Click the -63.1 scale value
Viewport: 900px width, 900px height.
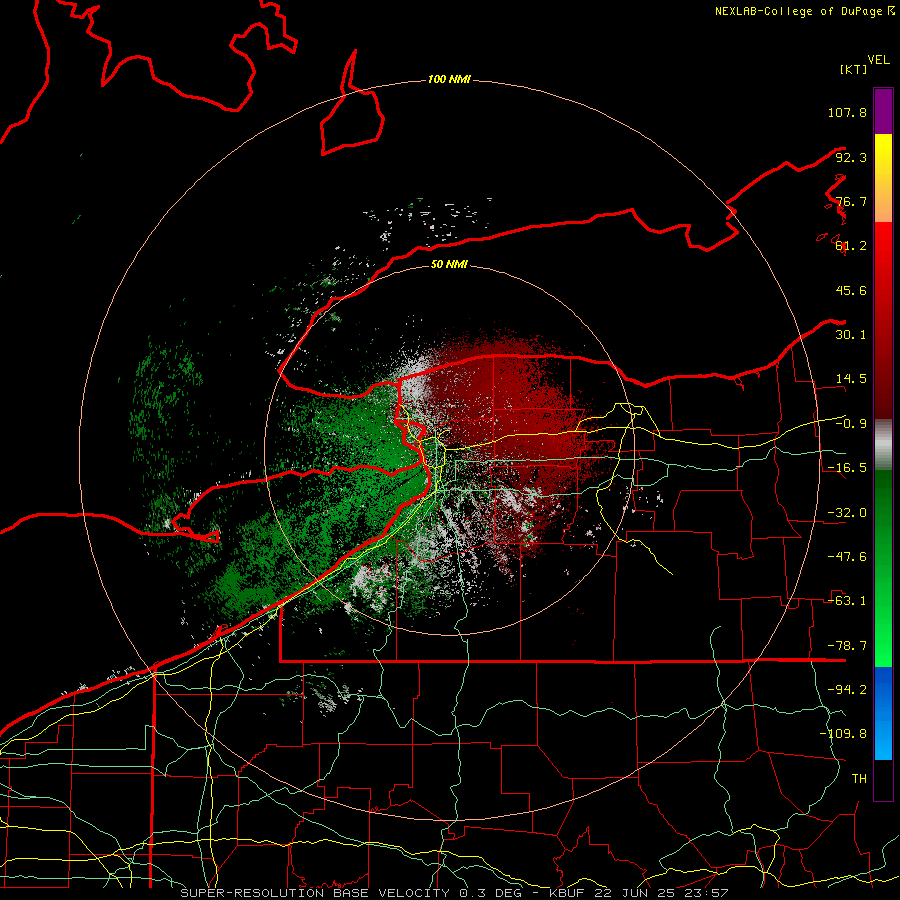tap(847, 601)
